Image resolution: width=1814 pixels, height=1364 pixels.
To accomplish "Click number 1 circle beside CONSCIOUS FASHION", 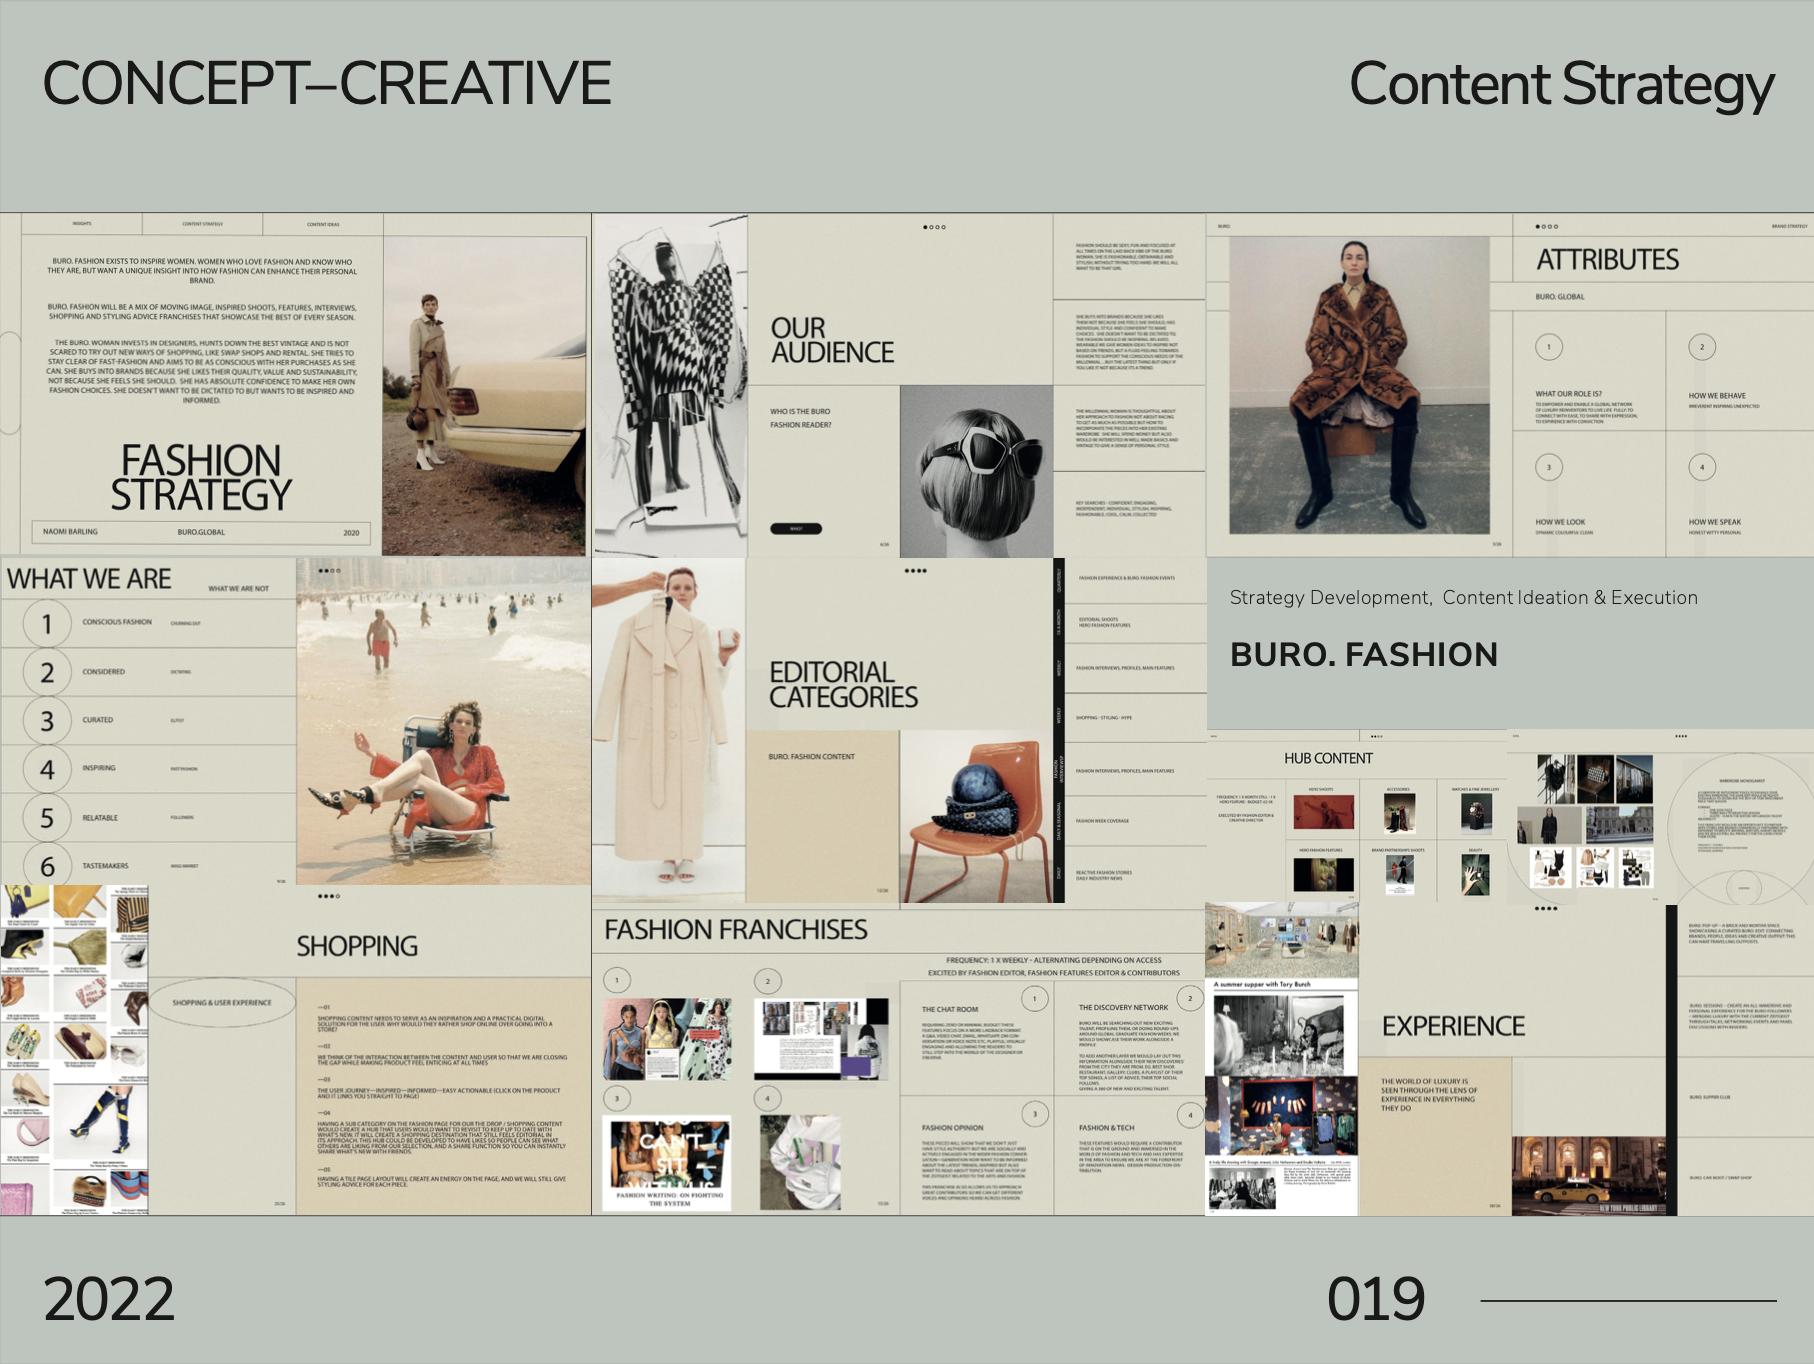I will [47, 624].
